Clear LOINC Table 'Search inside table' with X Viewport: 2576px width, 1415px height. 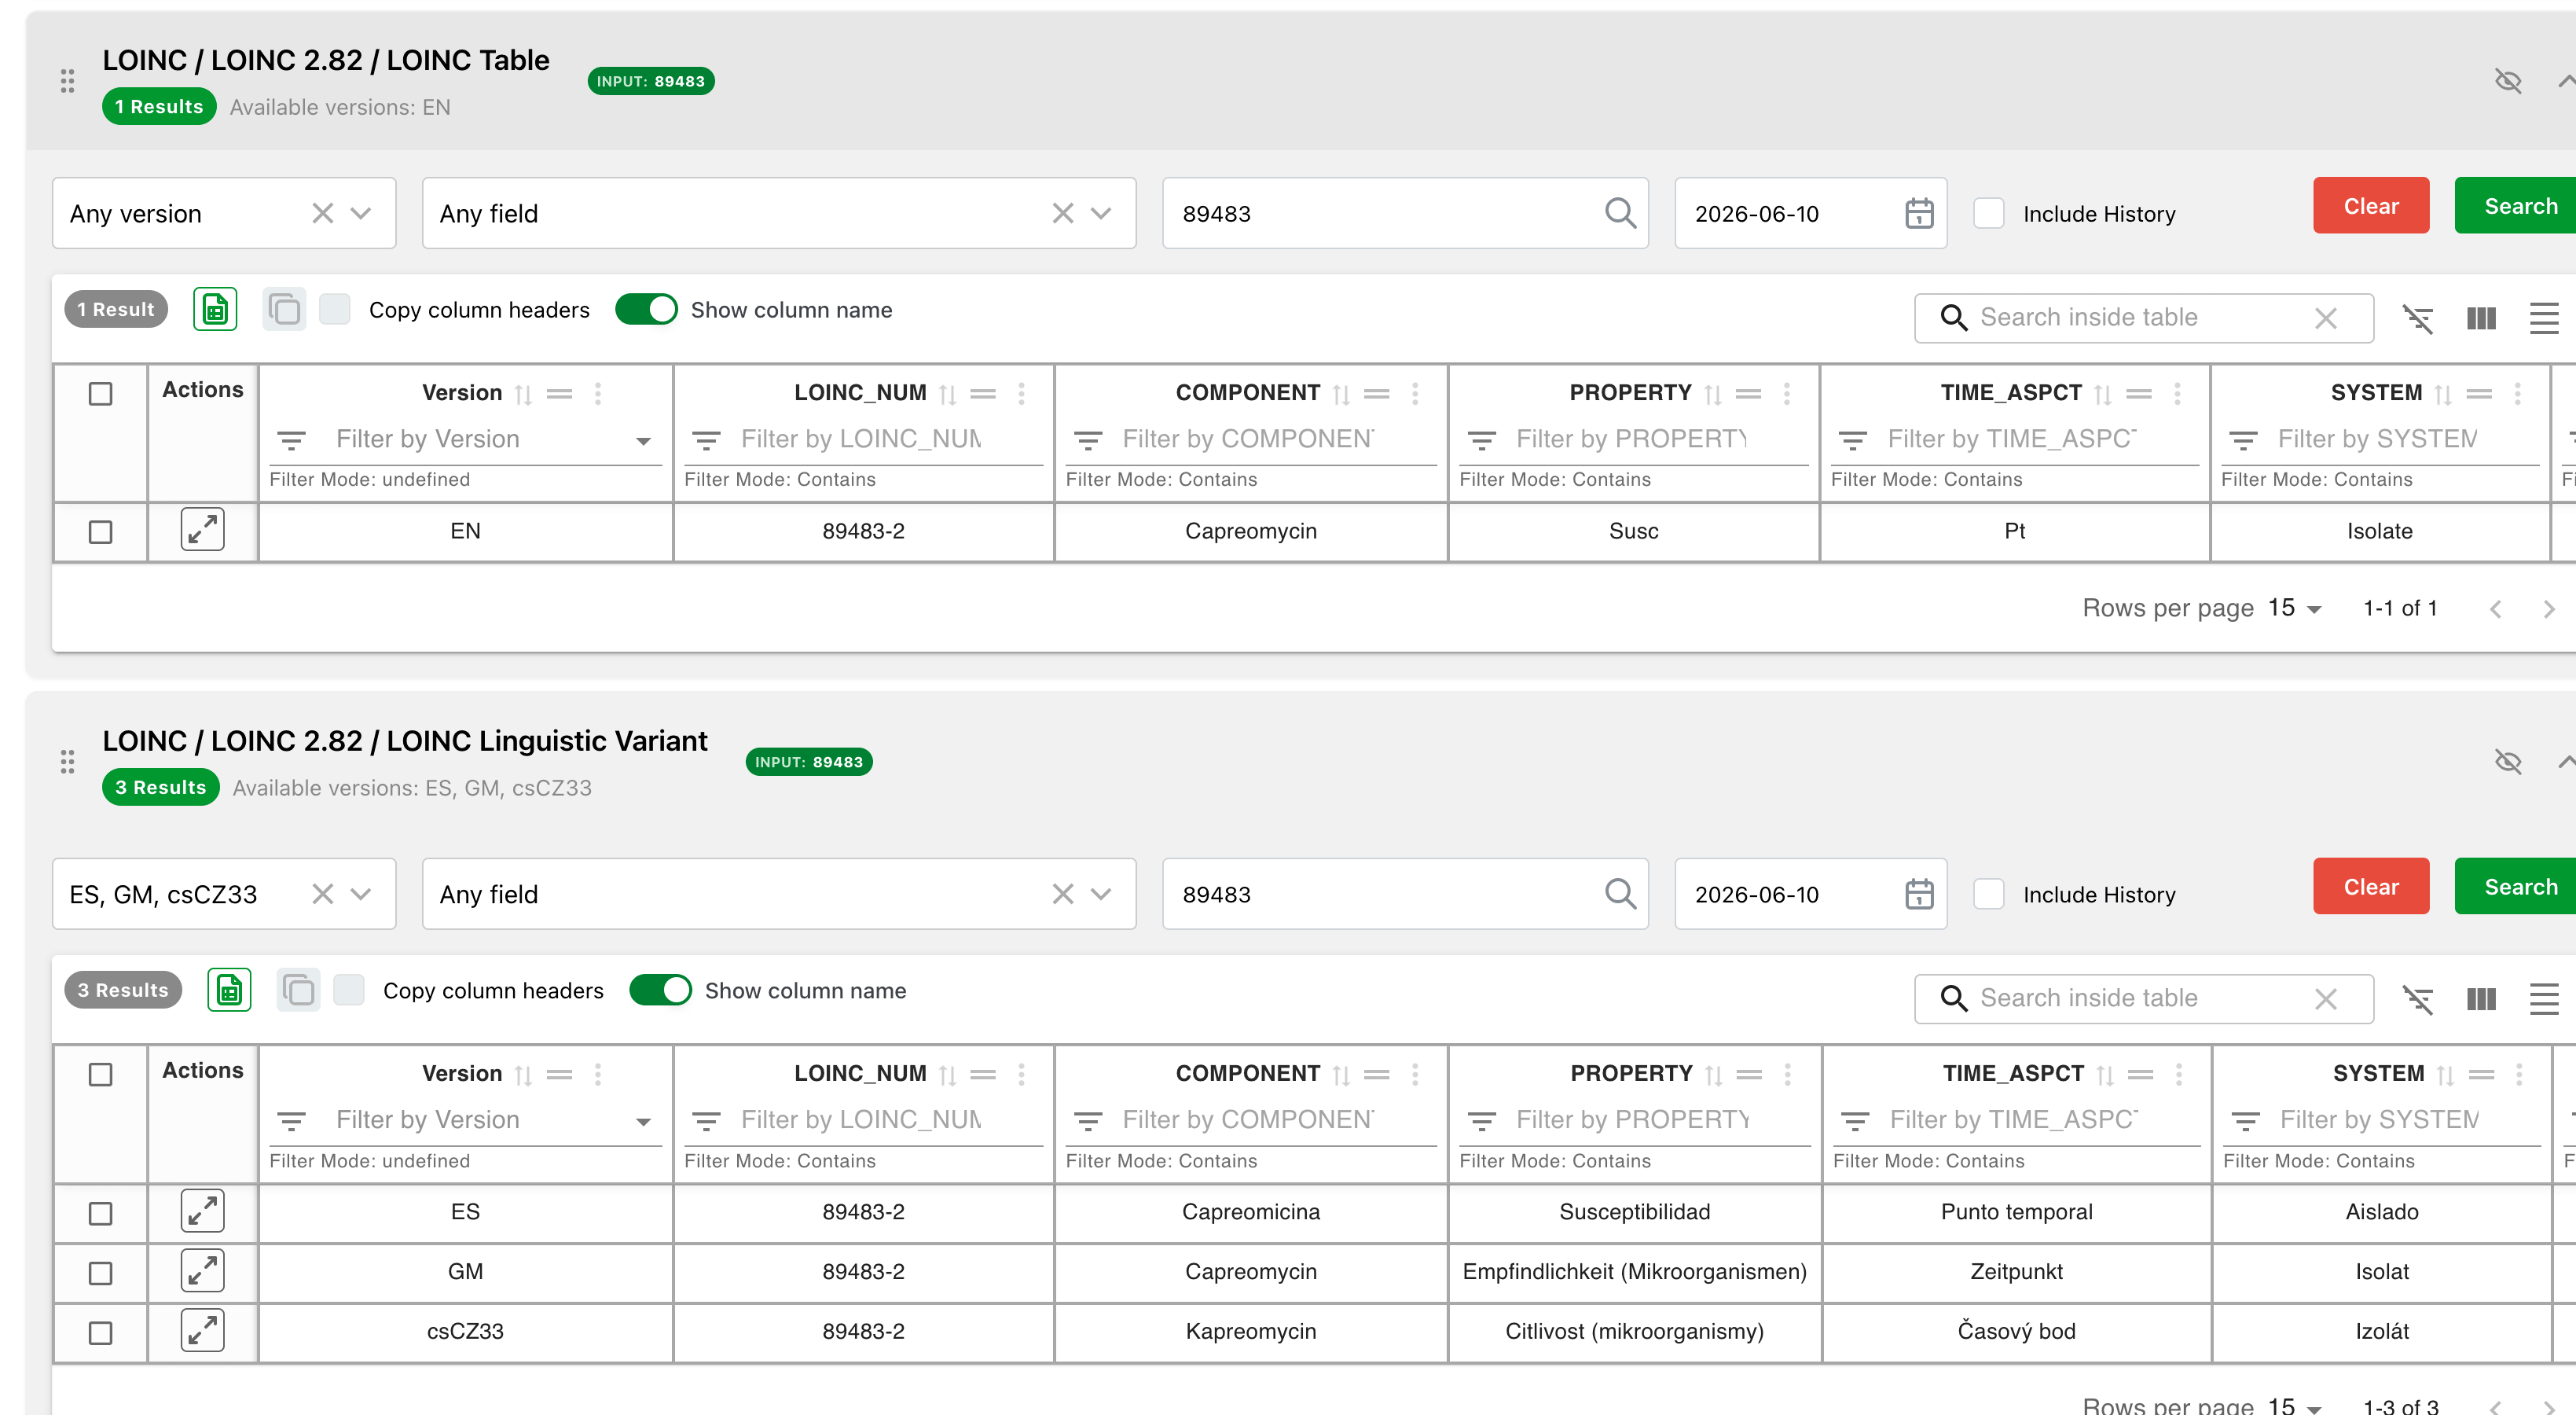2326,318
